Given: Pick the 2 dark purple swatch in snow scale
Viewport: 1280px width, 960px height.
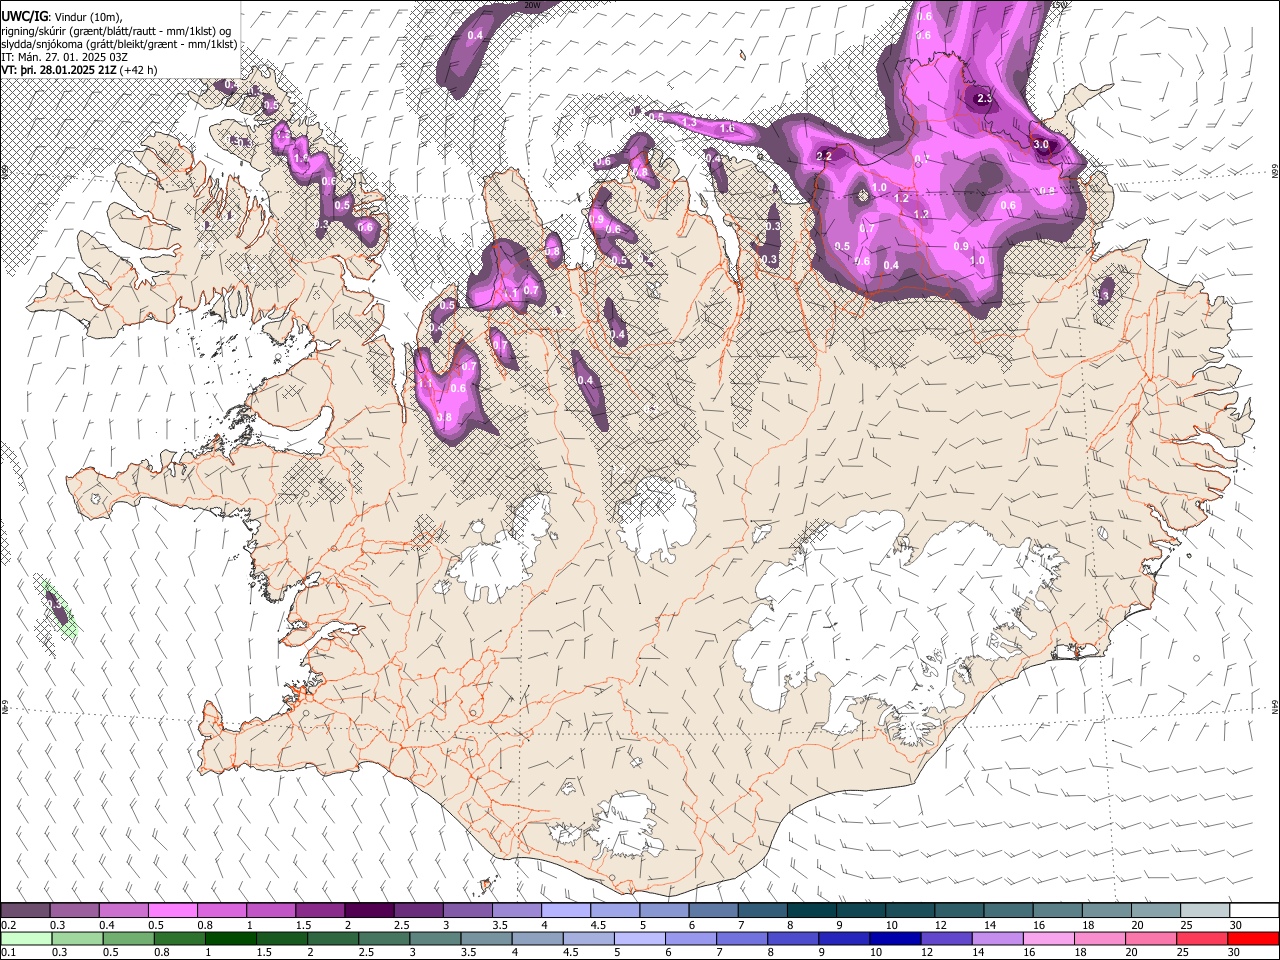Looking at the screenshot, I should [x=368, y=911].
